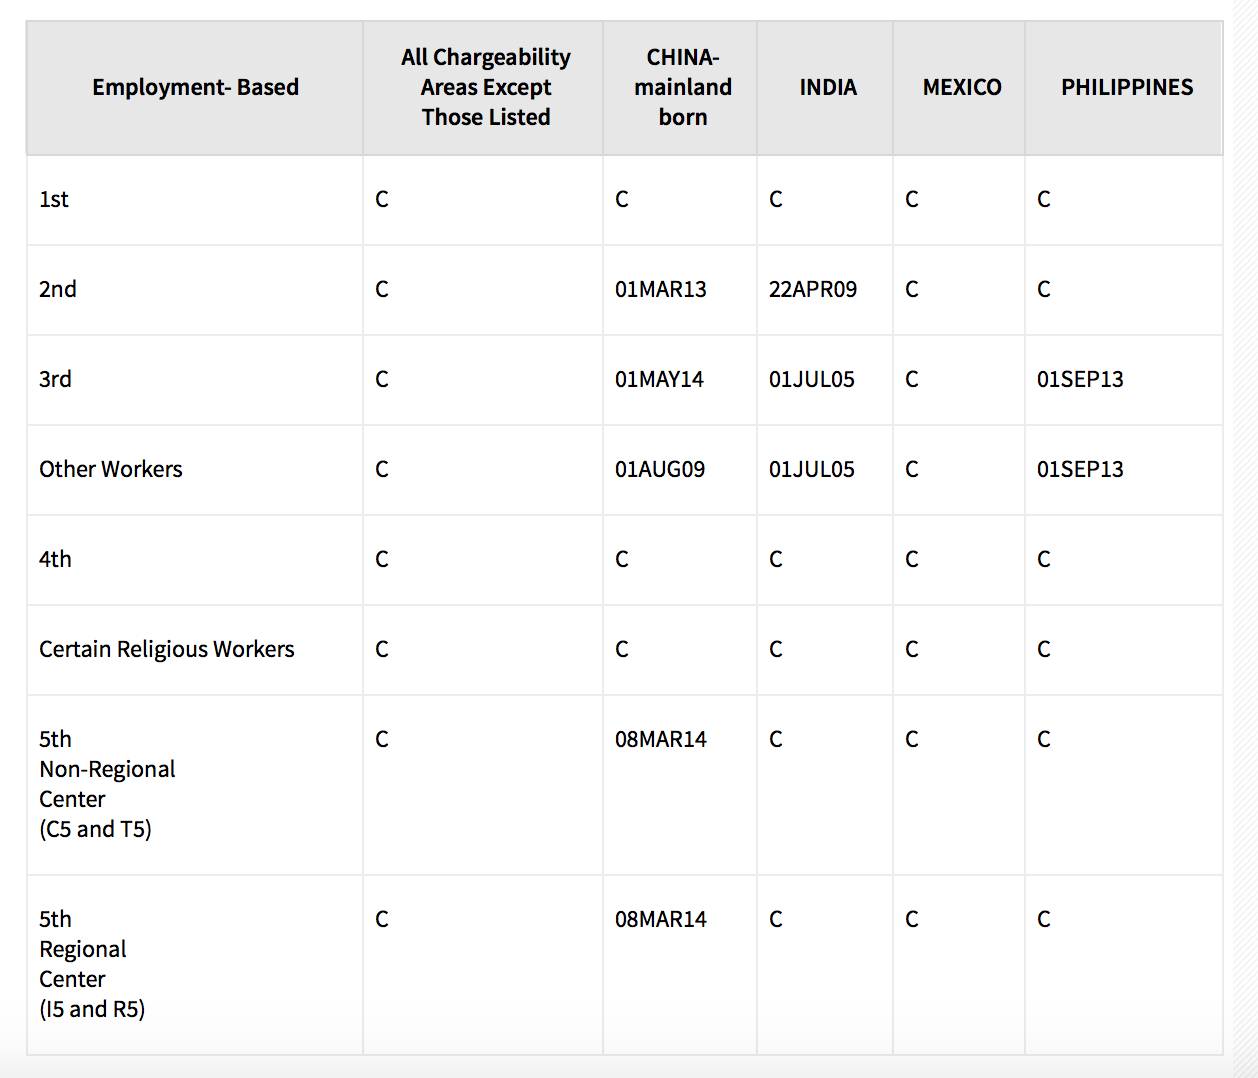Select the 5th Regional Center row label
Screen dimensions: 1258x1078
(92, 964)
